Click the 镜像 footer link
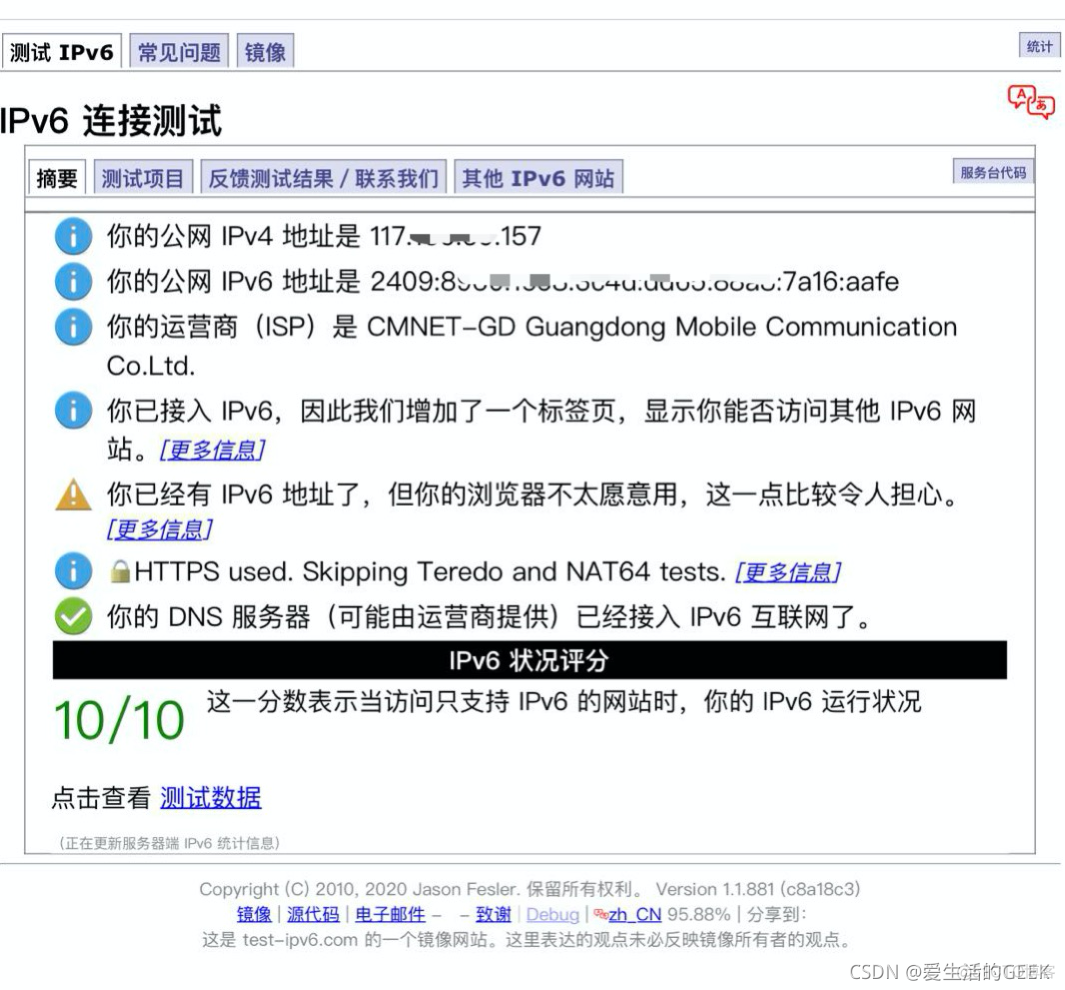This screenshot has height=990, width=1065. coord(254,915)
